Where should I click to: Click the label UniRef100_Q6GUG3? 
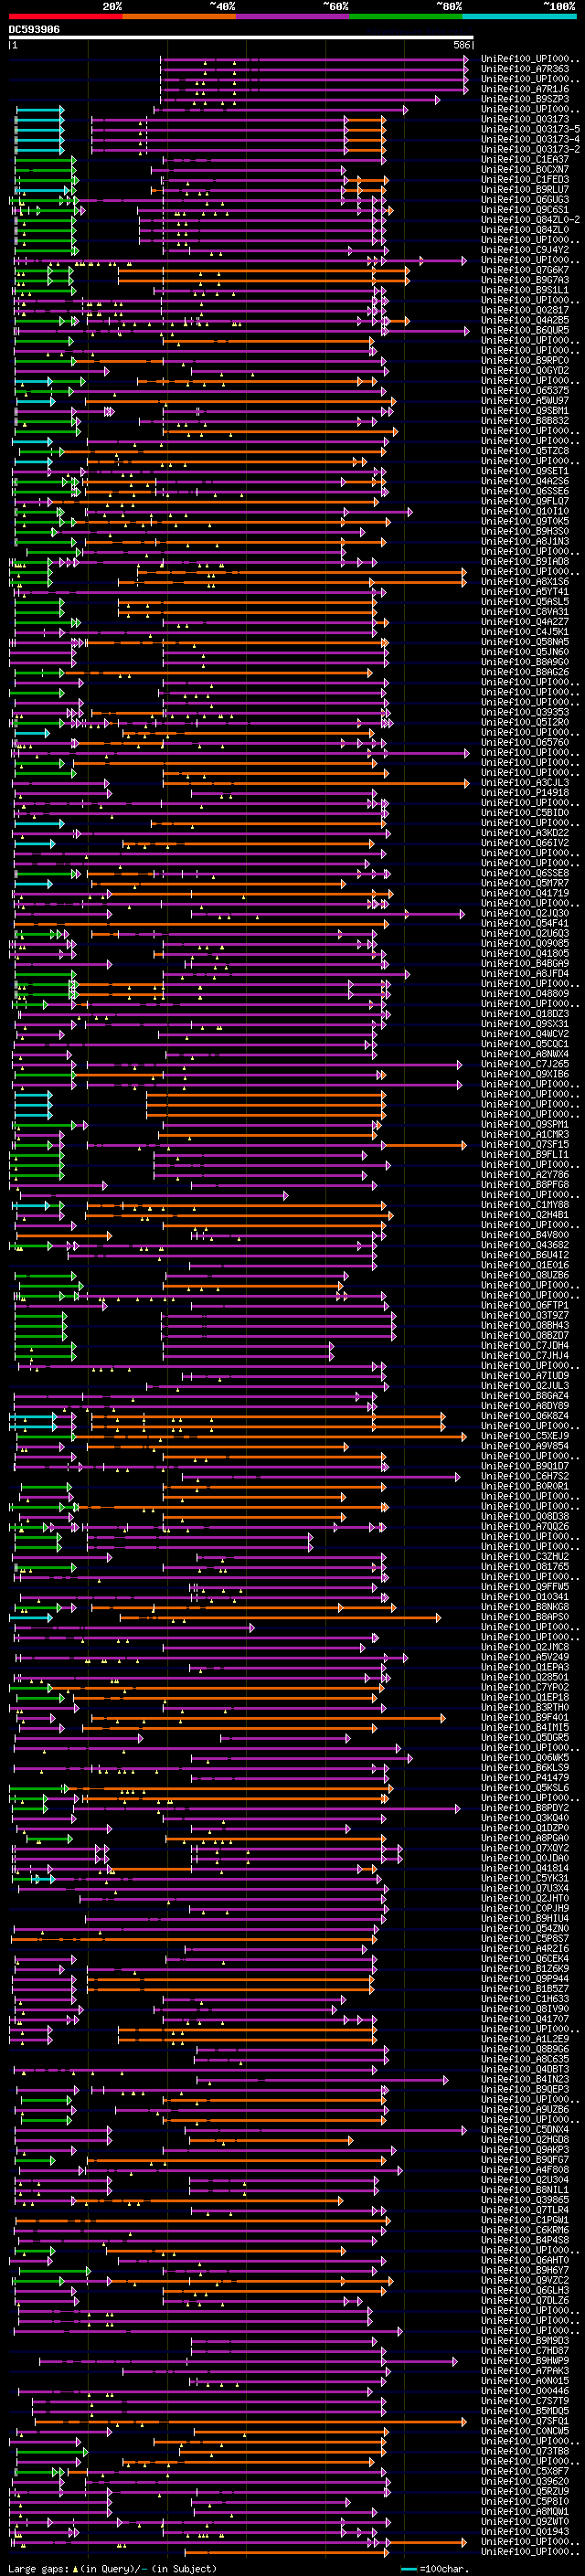(x=525, y=199)
